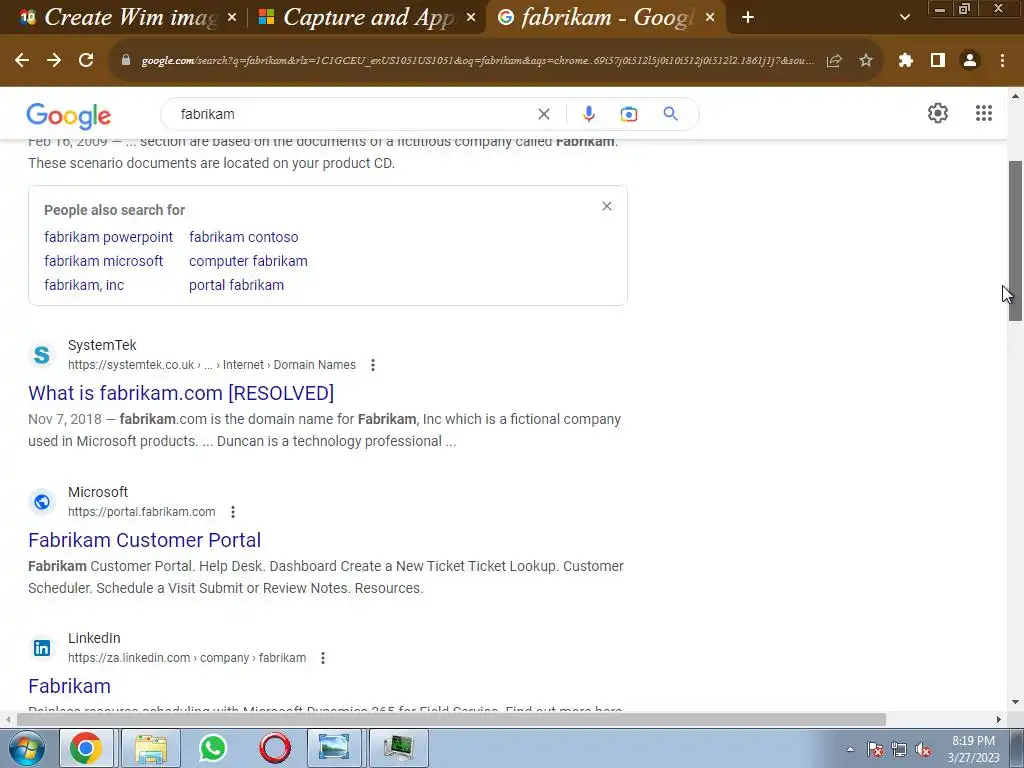Click the horizontal scrollbar right arrow
The image size is (1024, 768).
click(x=999, y=720)
